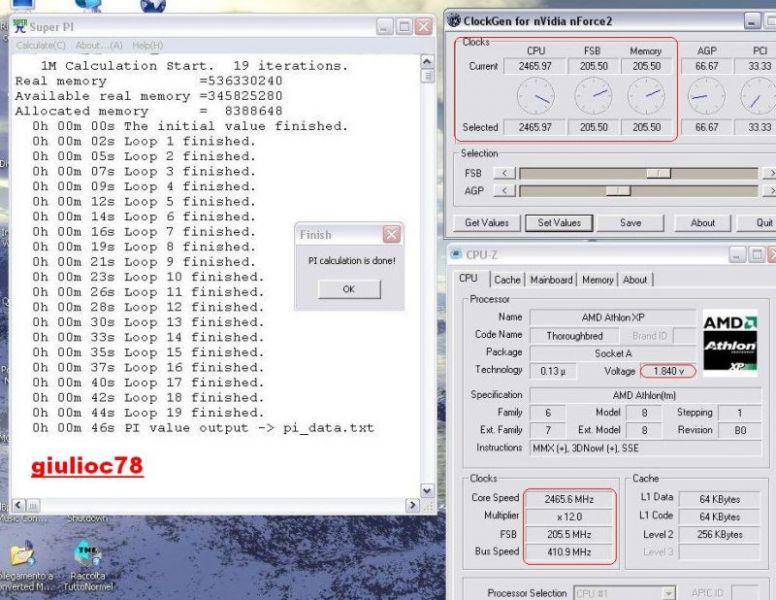The height and width of the screenshot is (600, 776).
Task: Click the selected CPU clock value field
Action: (534, 127)
